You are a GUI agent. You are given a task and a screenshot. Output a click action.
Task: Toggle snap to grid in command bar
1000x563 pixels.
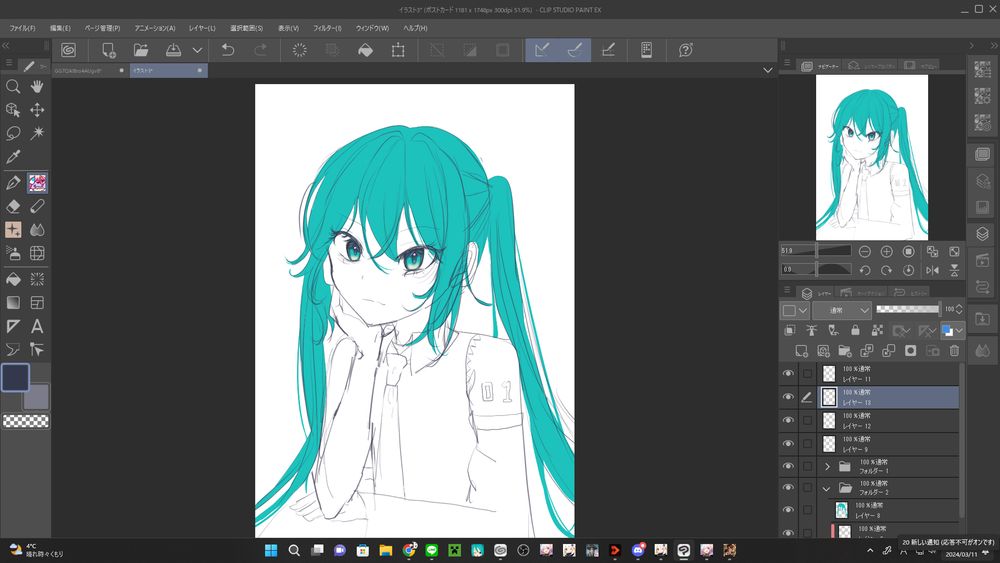tap(608, 50)
